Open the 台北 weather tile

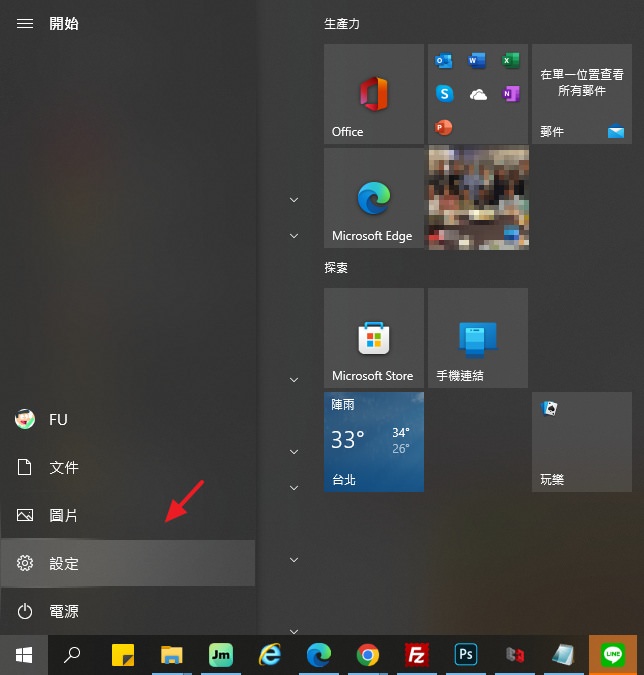pyautogui.click(x=374, y=442)
